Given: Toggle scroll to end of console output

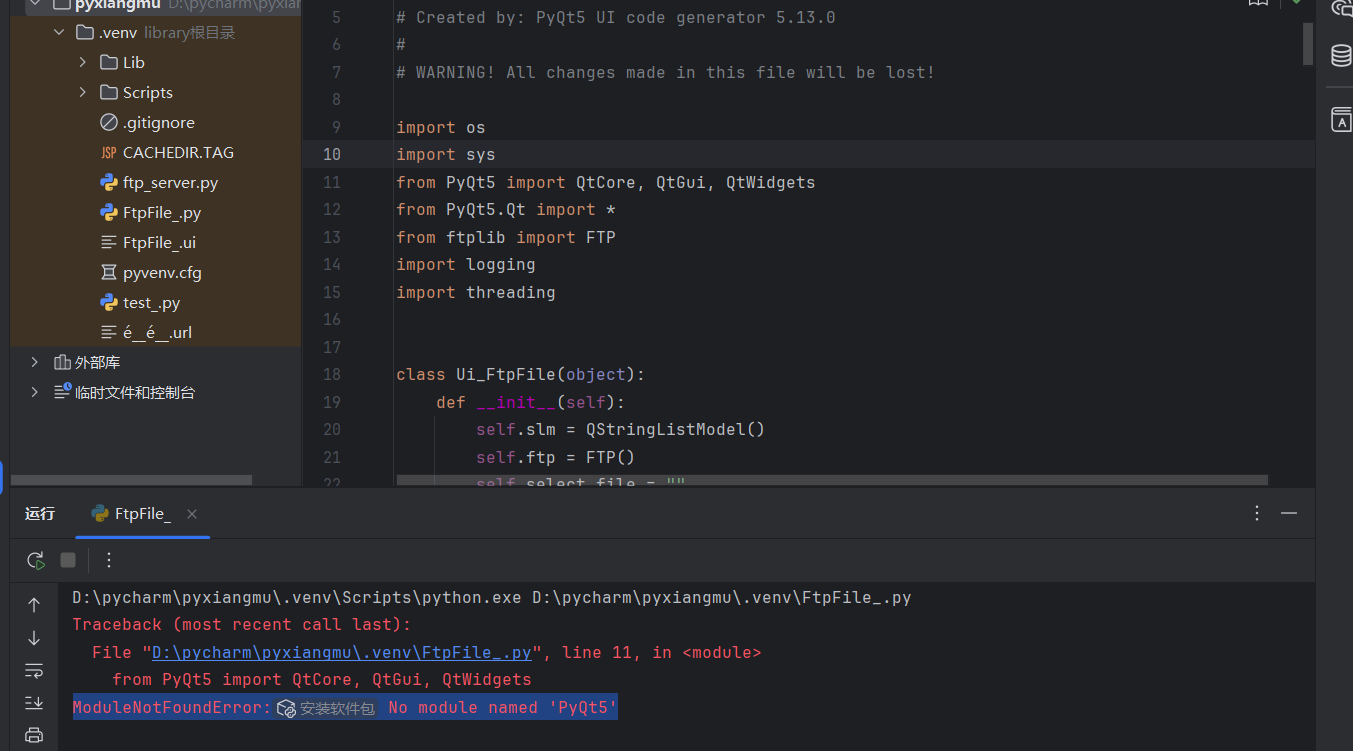Looking at the screenshot, I should 34,702.
